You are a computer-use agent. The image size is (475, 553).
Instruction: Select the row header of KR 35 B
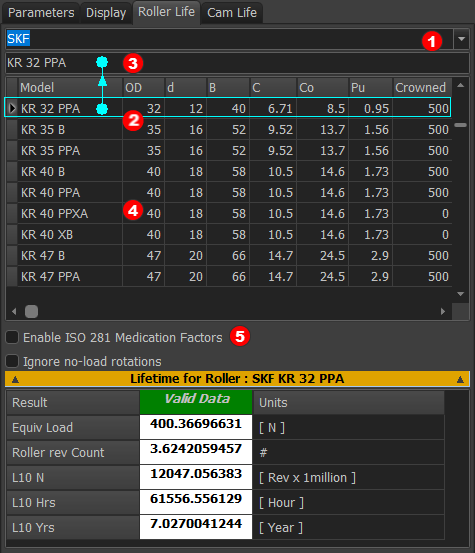pyautogui.click(x=12, y=129)
